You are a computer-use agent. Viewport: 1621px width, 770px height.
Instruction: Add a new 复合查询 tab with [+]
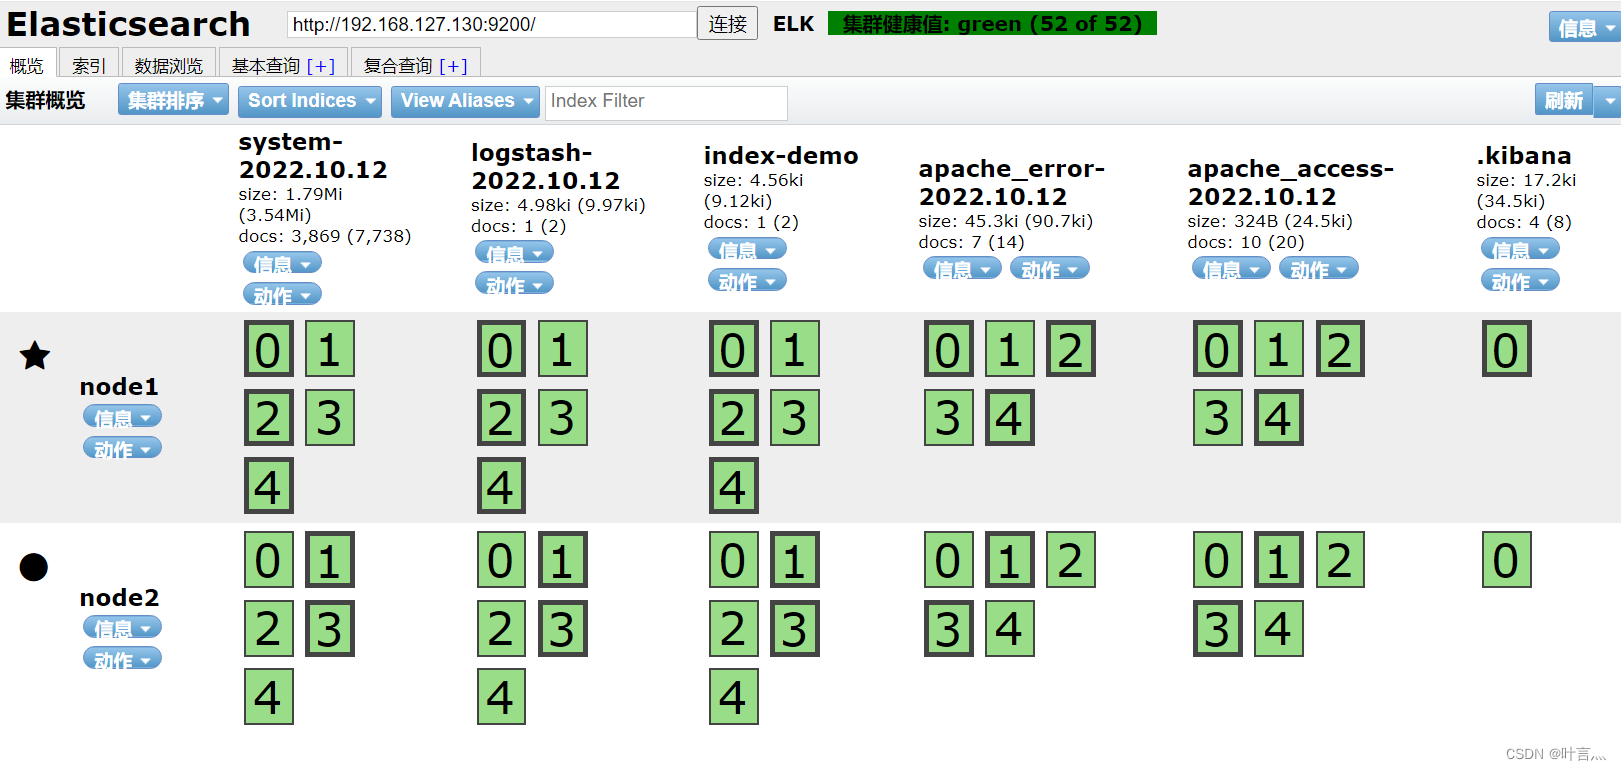pyautogui.click(x=453, y=66)
